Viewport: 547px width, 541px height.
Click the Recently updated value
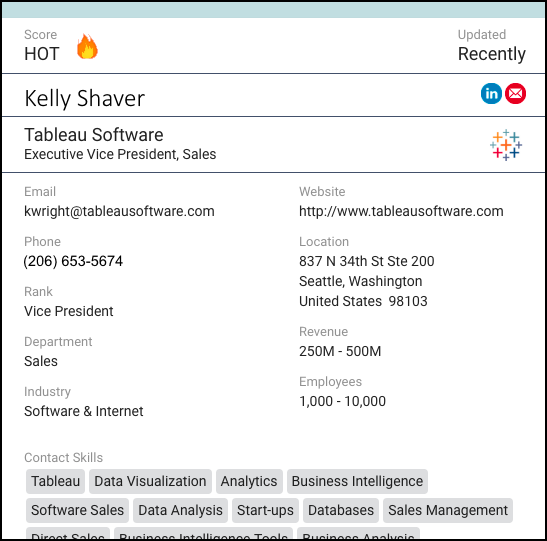[492, 54]
